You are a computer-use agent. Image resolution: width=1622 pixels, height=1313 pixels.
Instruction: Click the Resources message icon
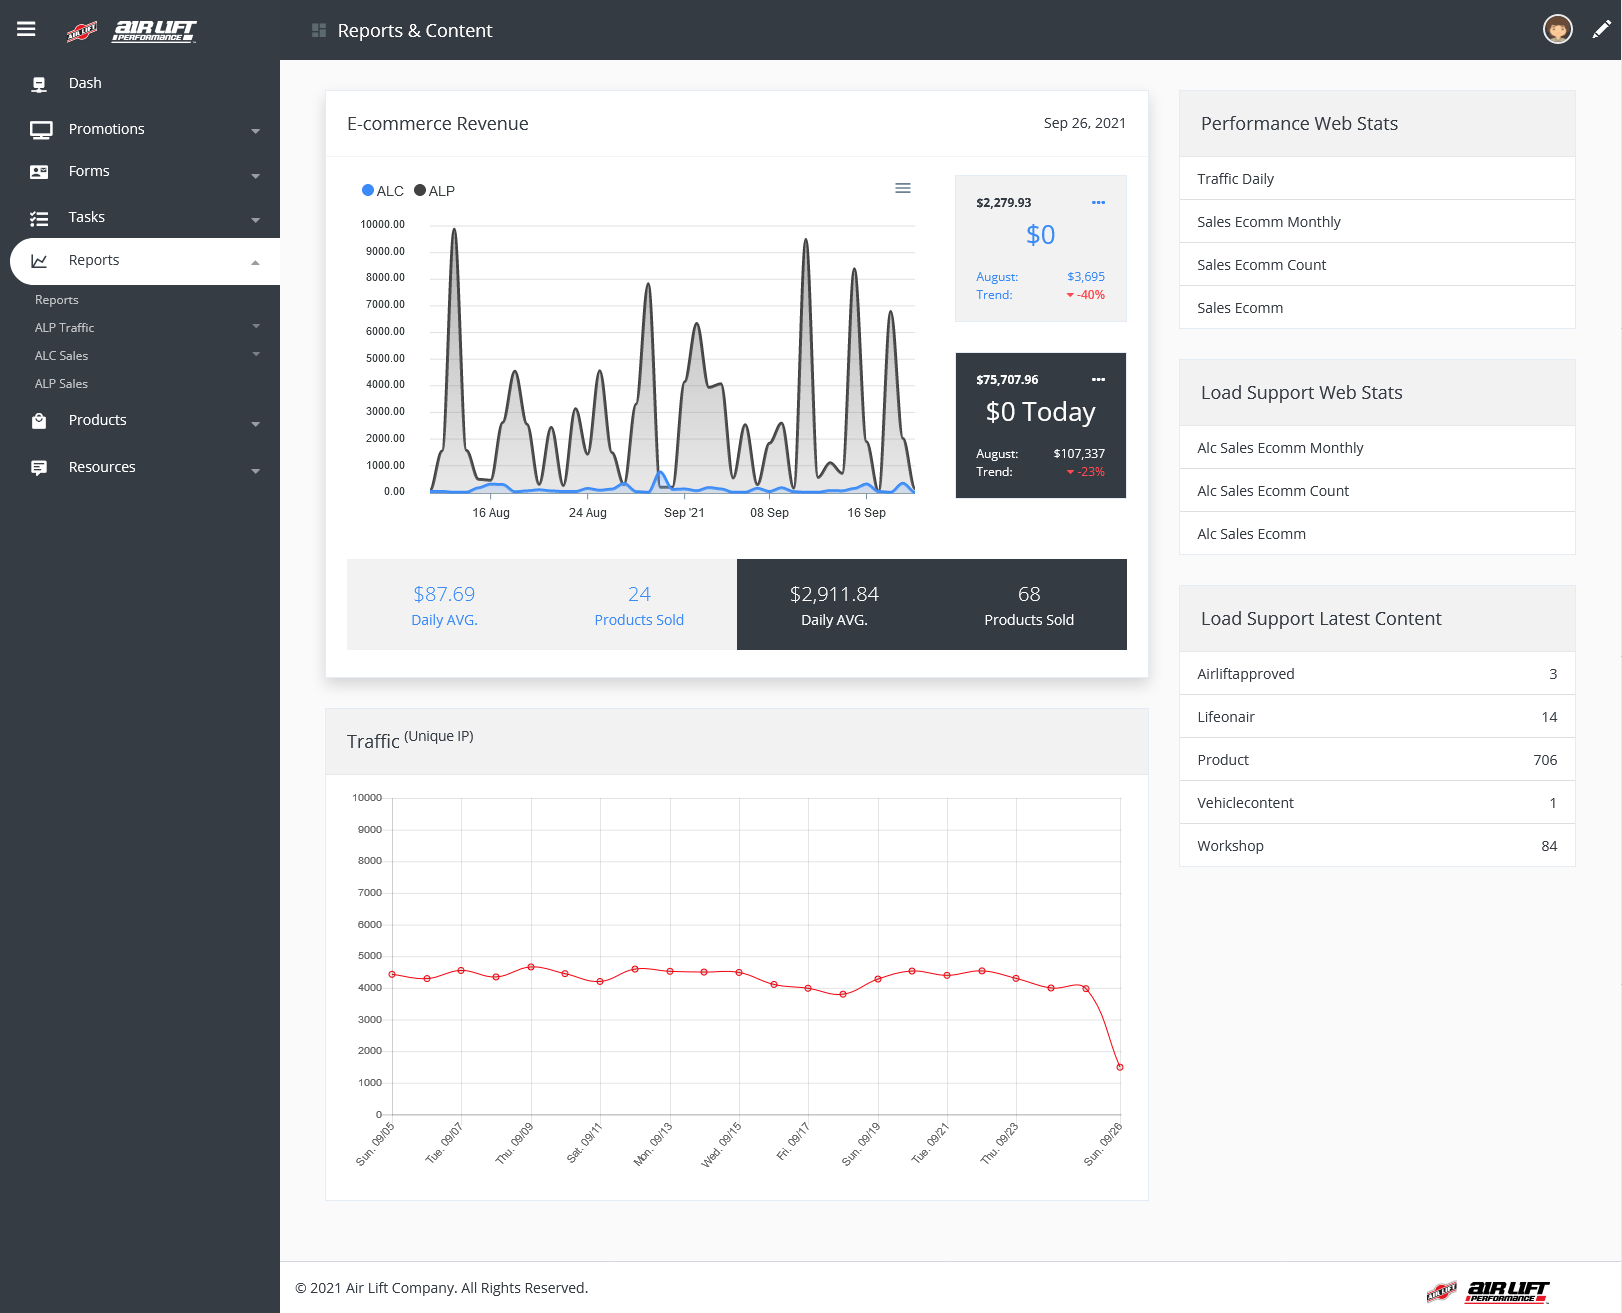pyautogui.click(x=39, y=468)
